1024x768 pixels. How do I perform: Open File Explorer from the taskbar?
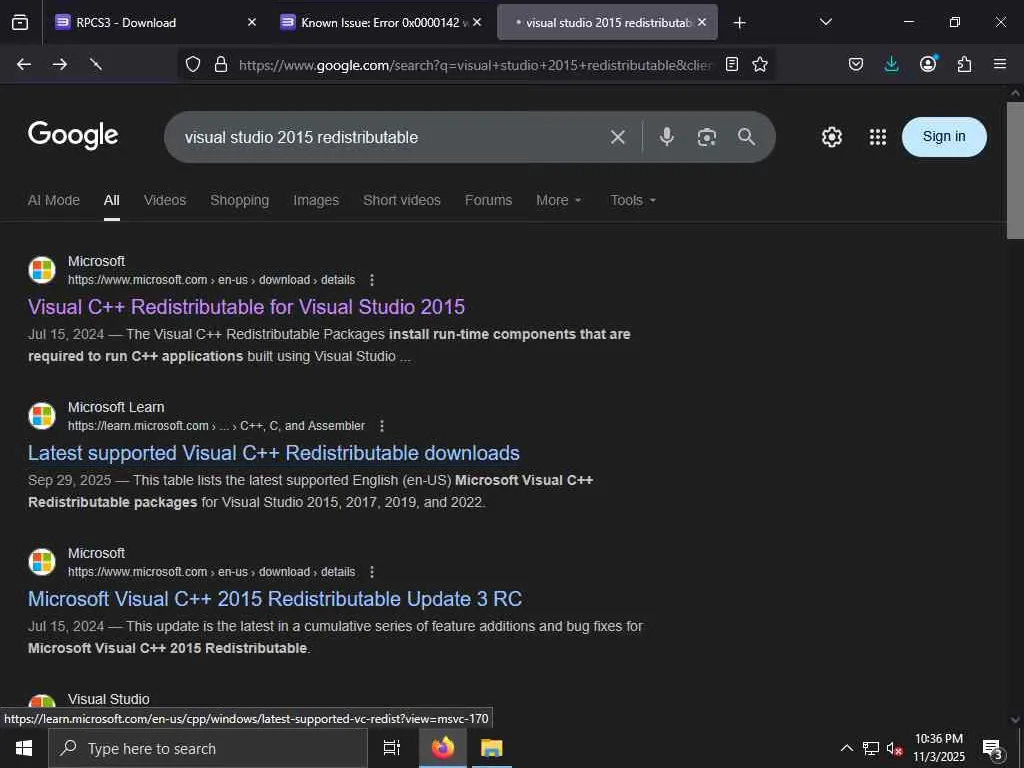491,748
